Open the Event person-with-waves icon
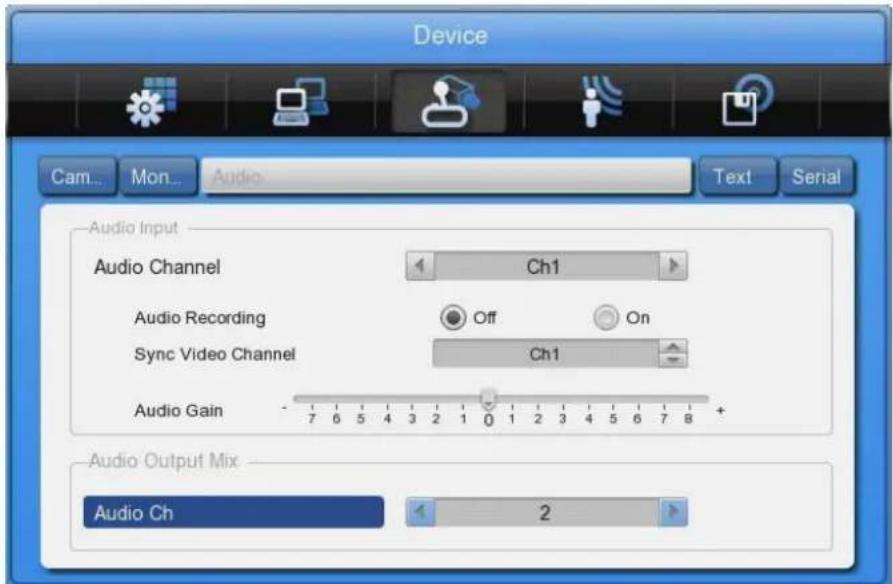The height and width of the screenshot is (584, 893). (x=601, y=101)
